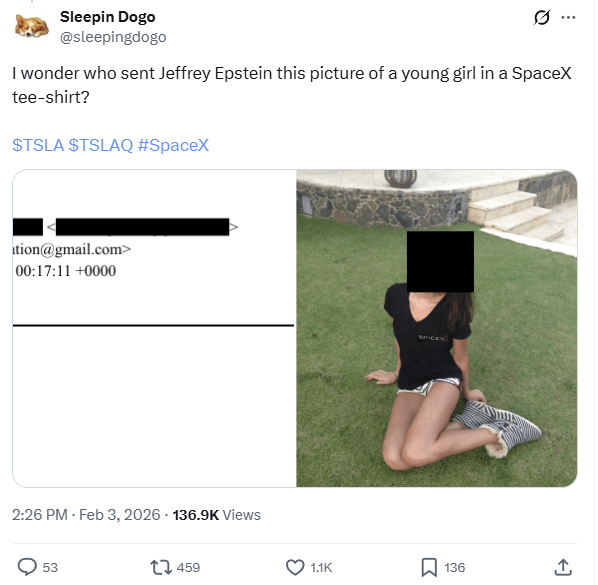Bookmark this post
598x585 pixels.
429,567
